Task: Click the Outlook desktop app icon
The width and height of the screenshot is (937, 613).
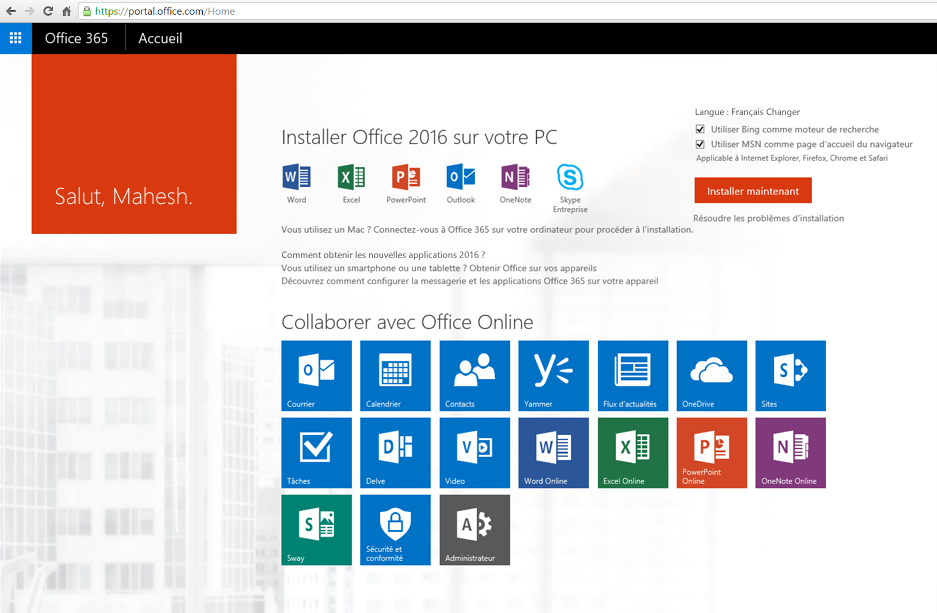Action: pos(461,177)
